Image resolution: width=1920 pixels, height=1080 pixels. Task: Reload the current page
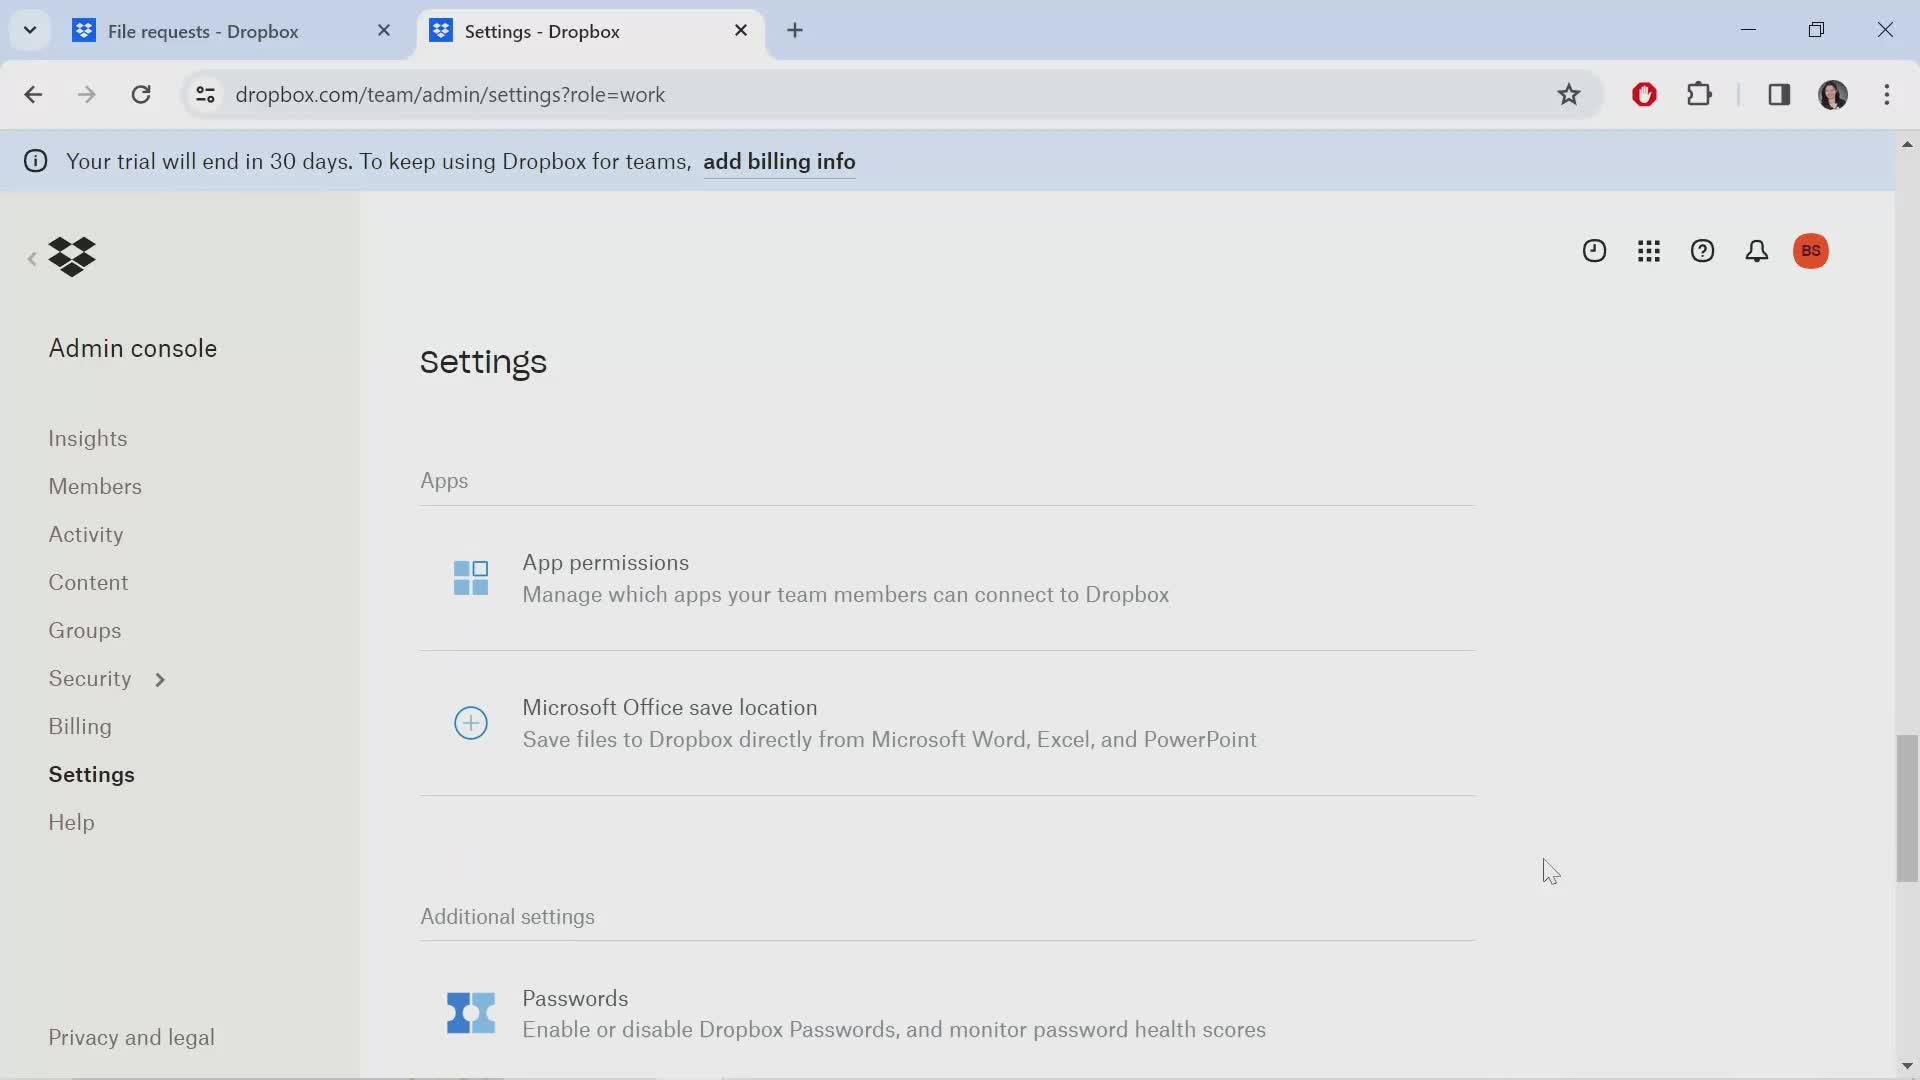coord(141,94)
